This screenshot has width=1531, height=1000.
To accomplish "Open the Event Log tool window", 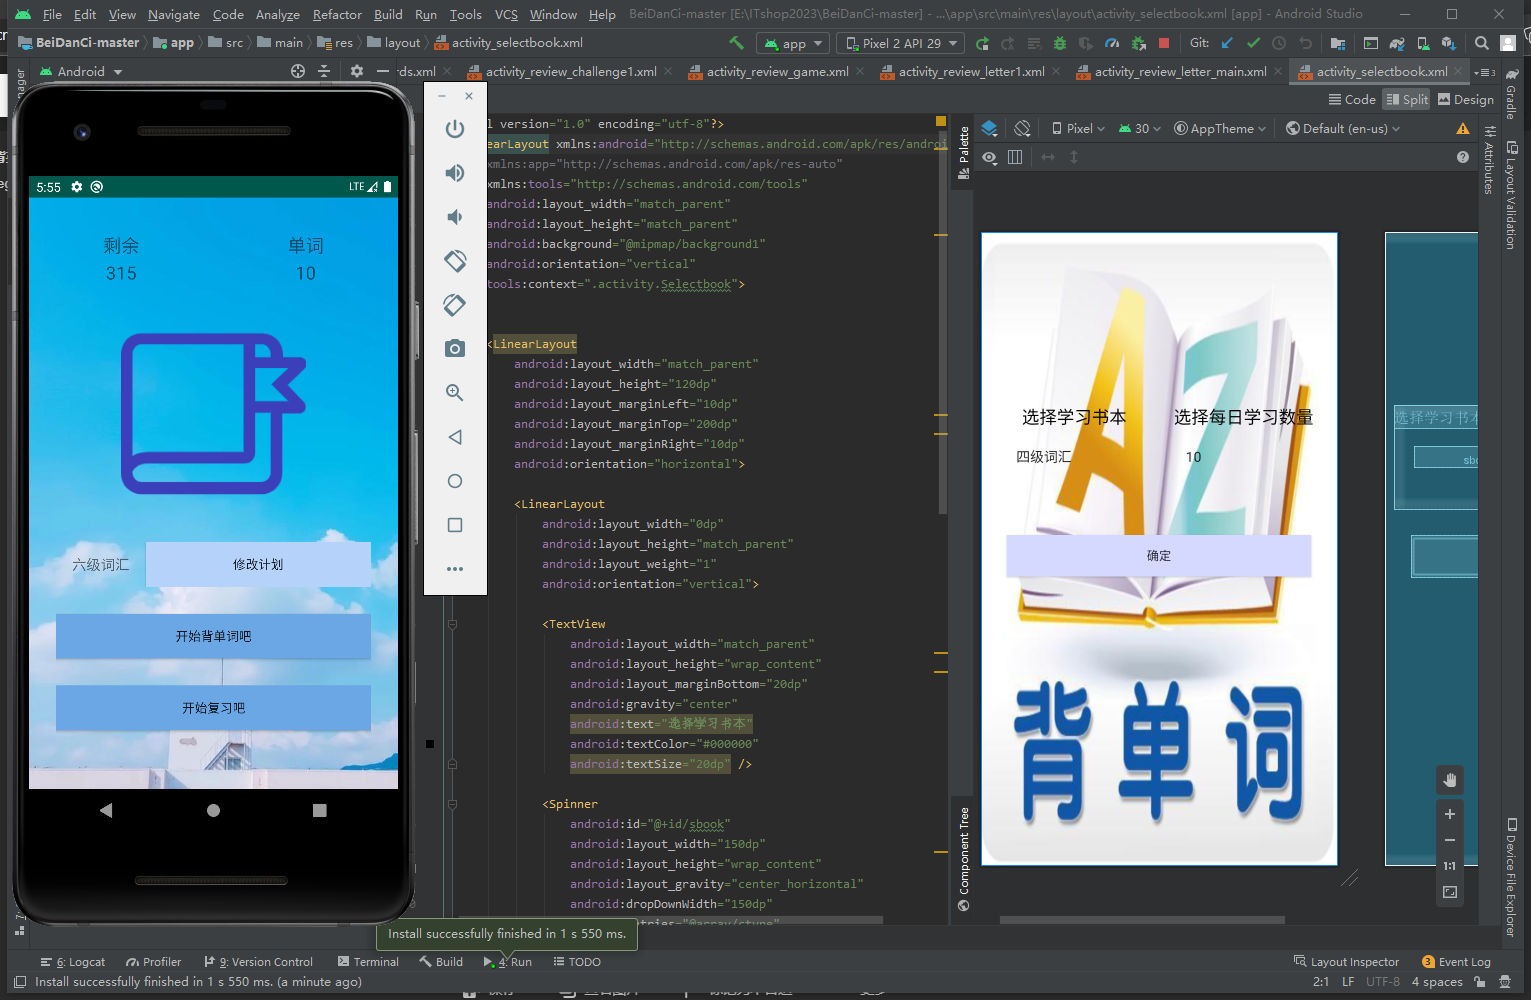I will point(1456,962).
